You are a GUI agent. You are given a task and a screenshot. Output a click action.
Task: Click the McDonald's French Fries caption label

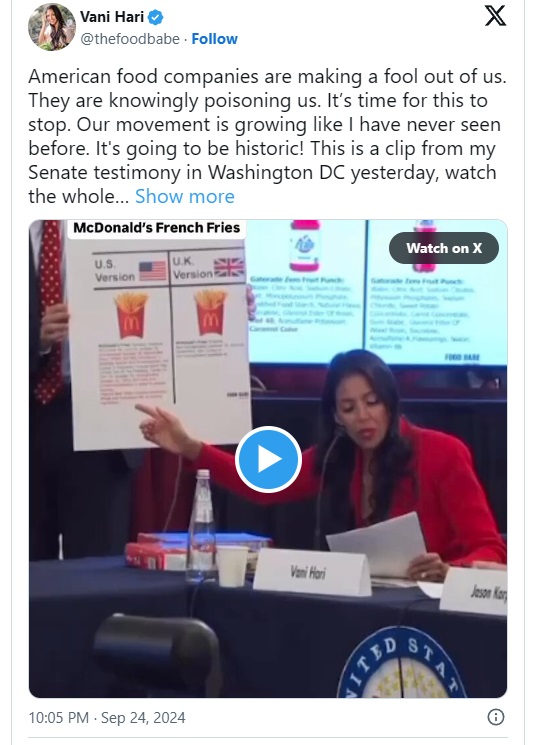coord(156,228)
